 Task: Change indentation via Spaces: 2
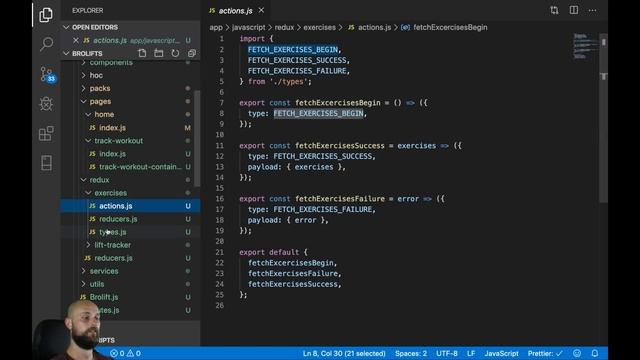[x=411, y=353]
